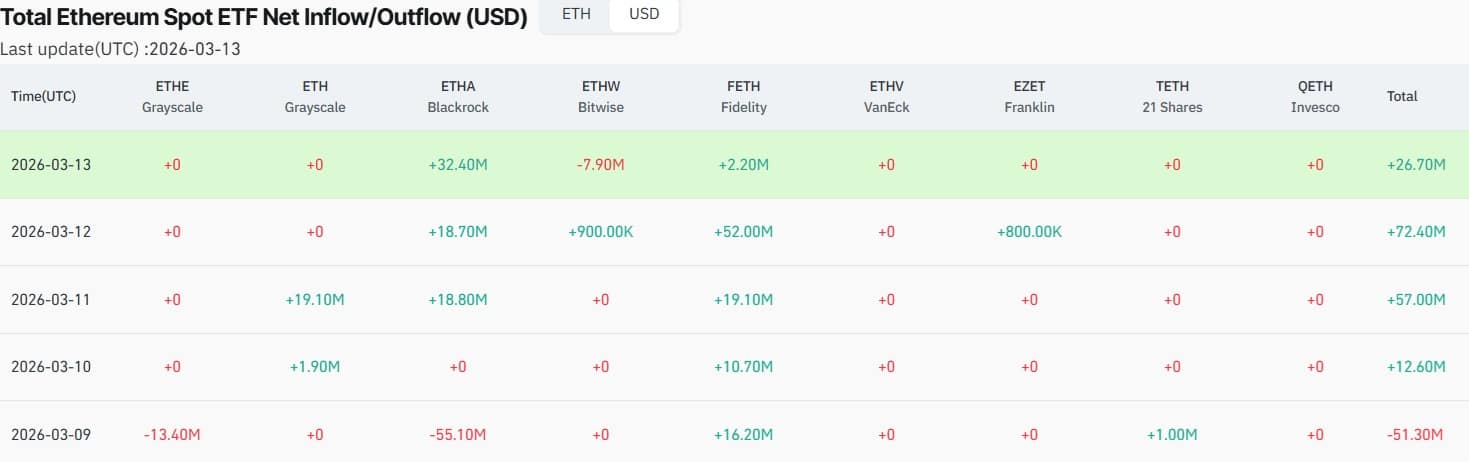This screenshot has height=462, width=1469.
Task: Click the Total column header
Action: 1402,97
